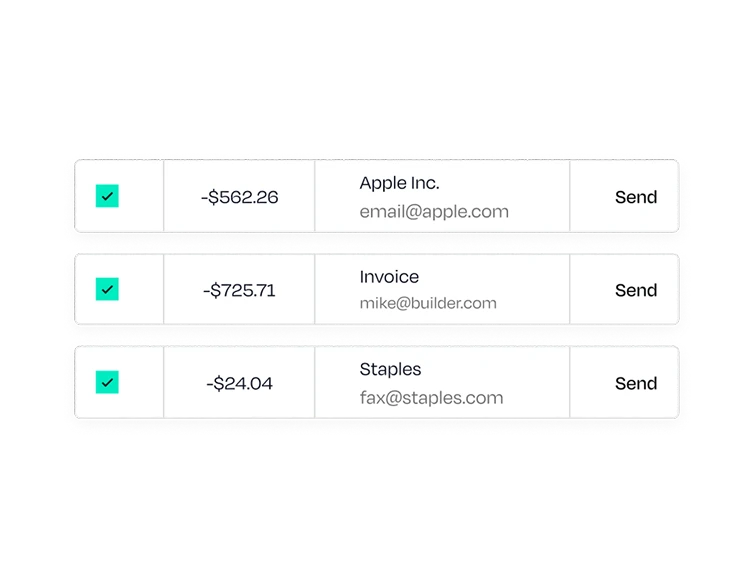Image resolution: width=752 pixels, height=588 pixels.
Task: Uncheck the Apple Inc. transaction checkbox
Action: [x=107, y=196]
